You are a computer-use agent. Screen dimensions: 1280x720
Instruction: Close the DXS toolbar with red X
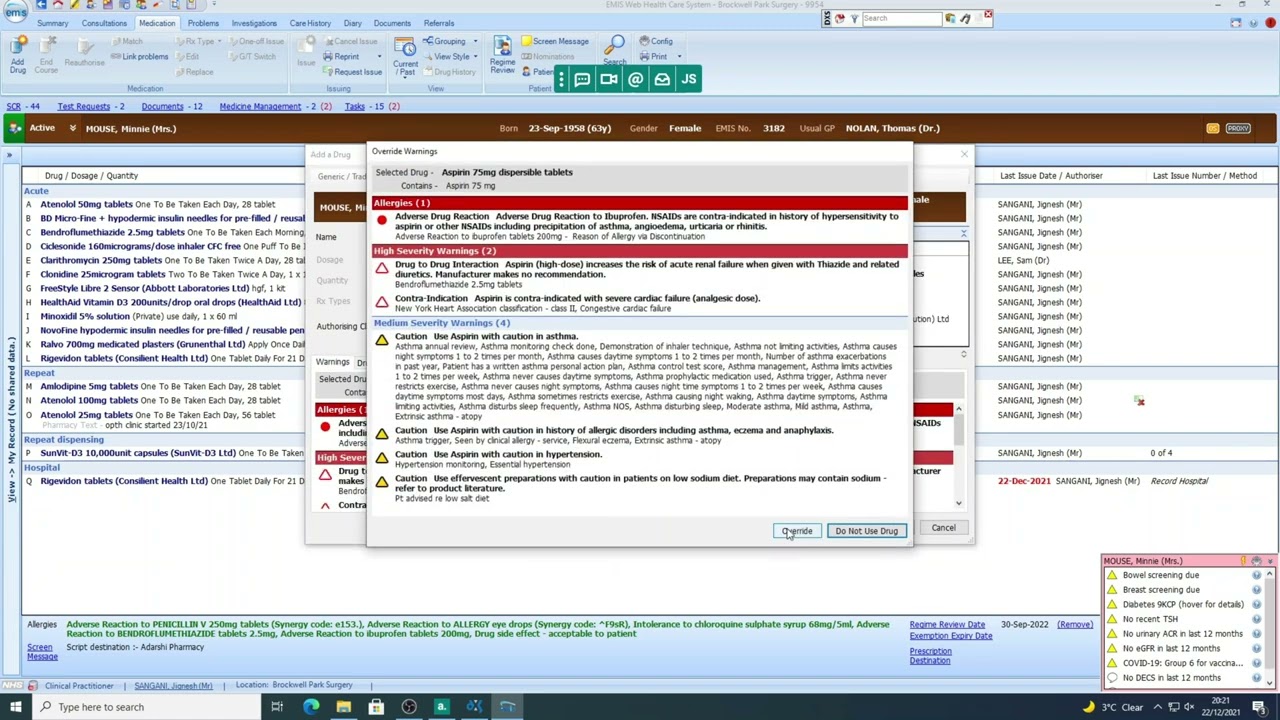tap(988, 15)
